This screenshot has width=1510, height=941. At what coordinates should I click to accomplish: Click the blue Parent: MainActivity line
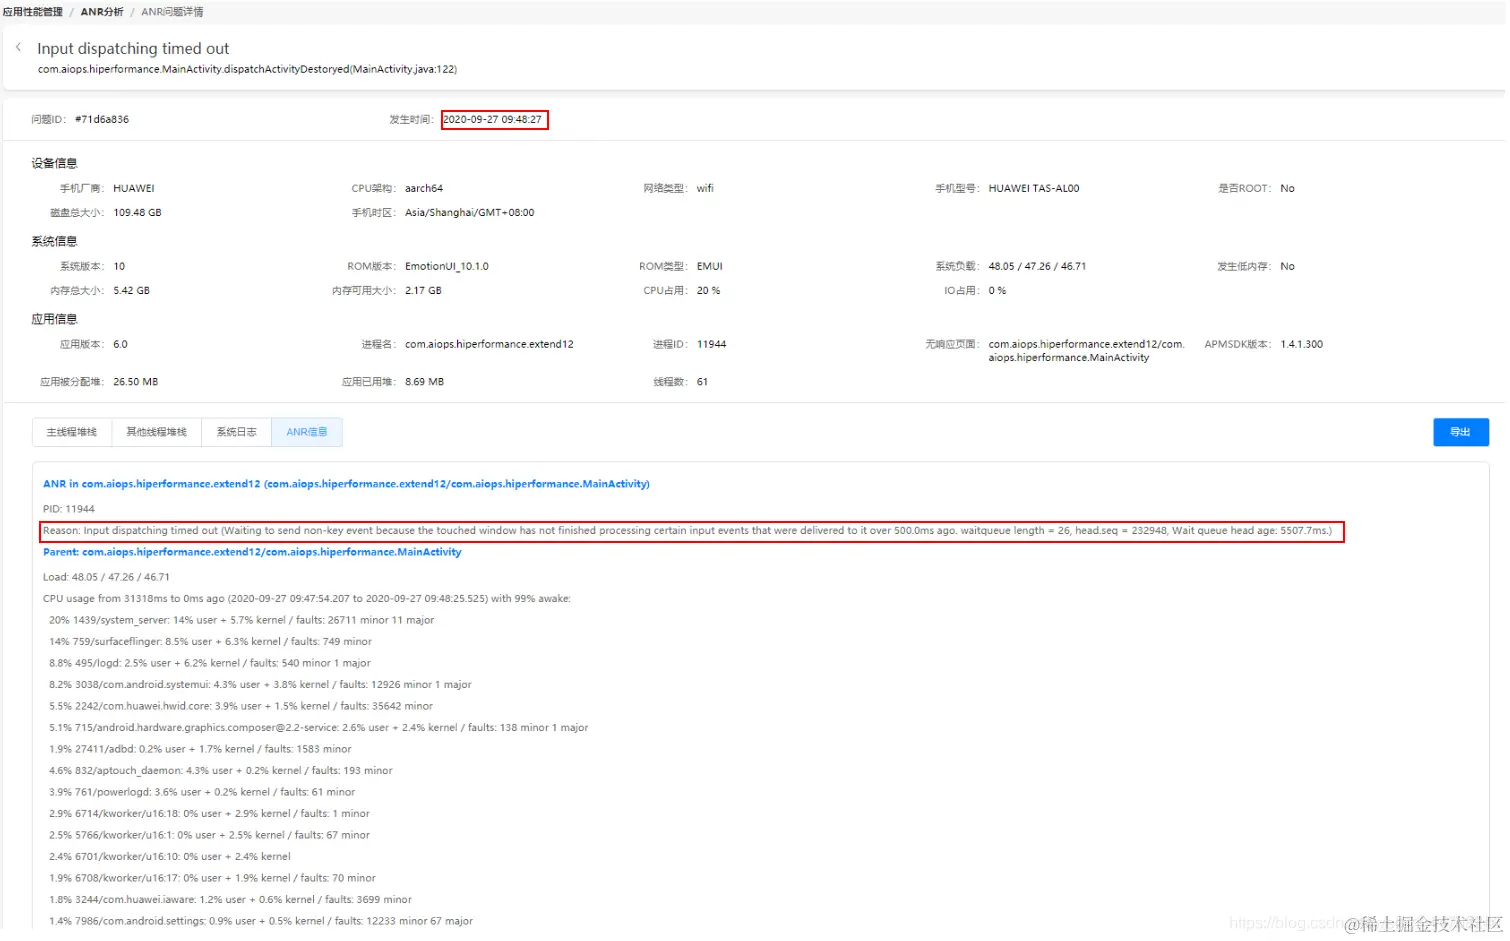[x=252, y=552]
